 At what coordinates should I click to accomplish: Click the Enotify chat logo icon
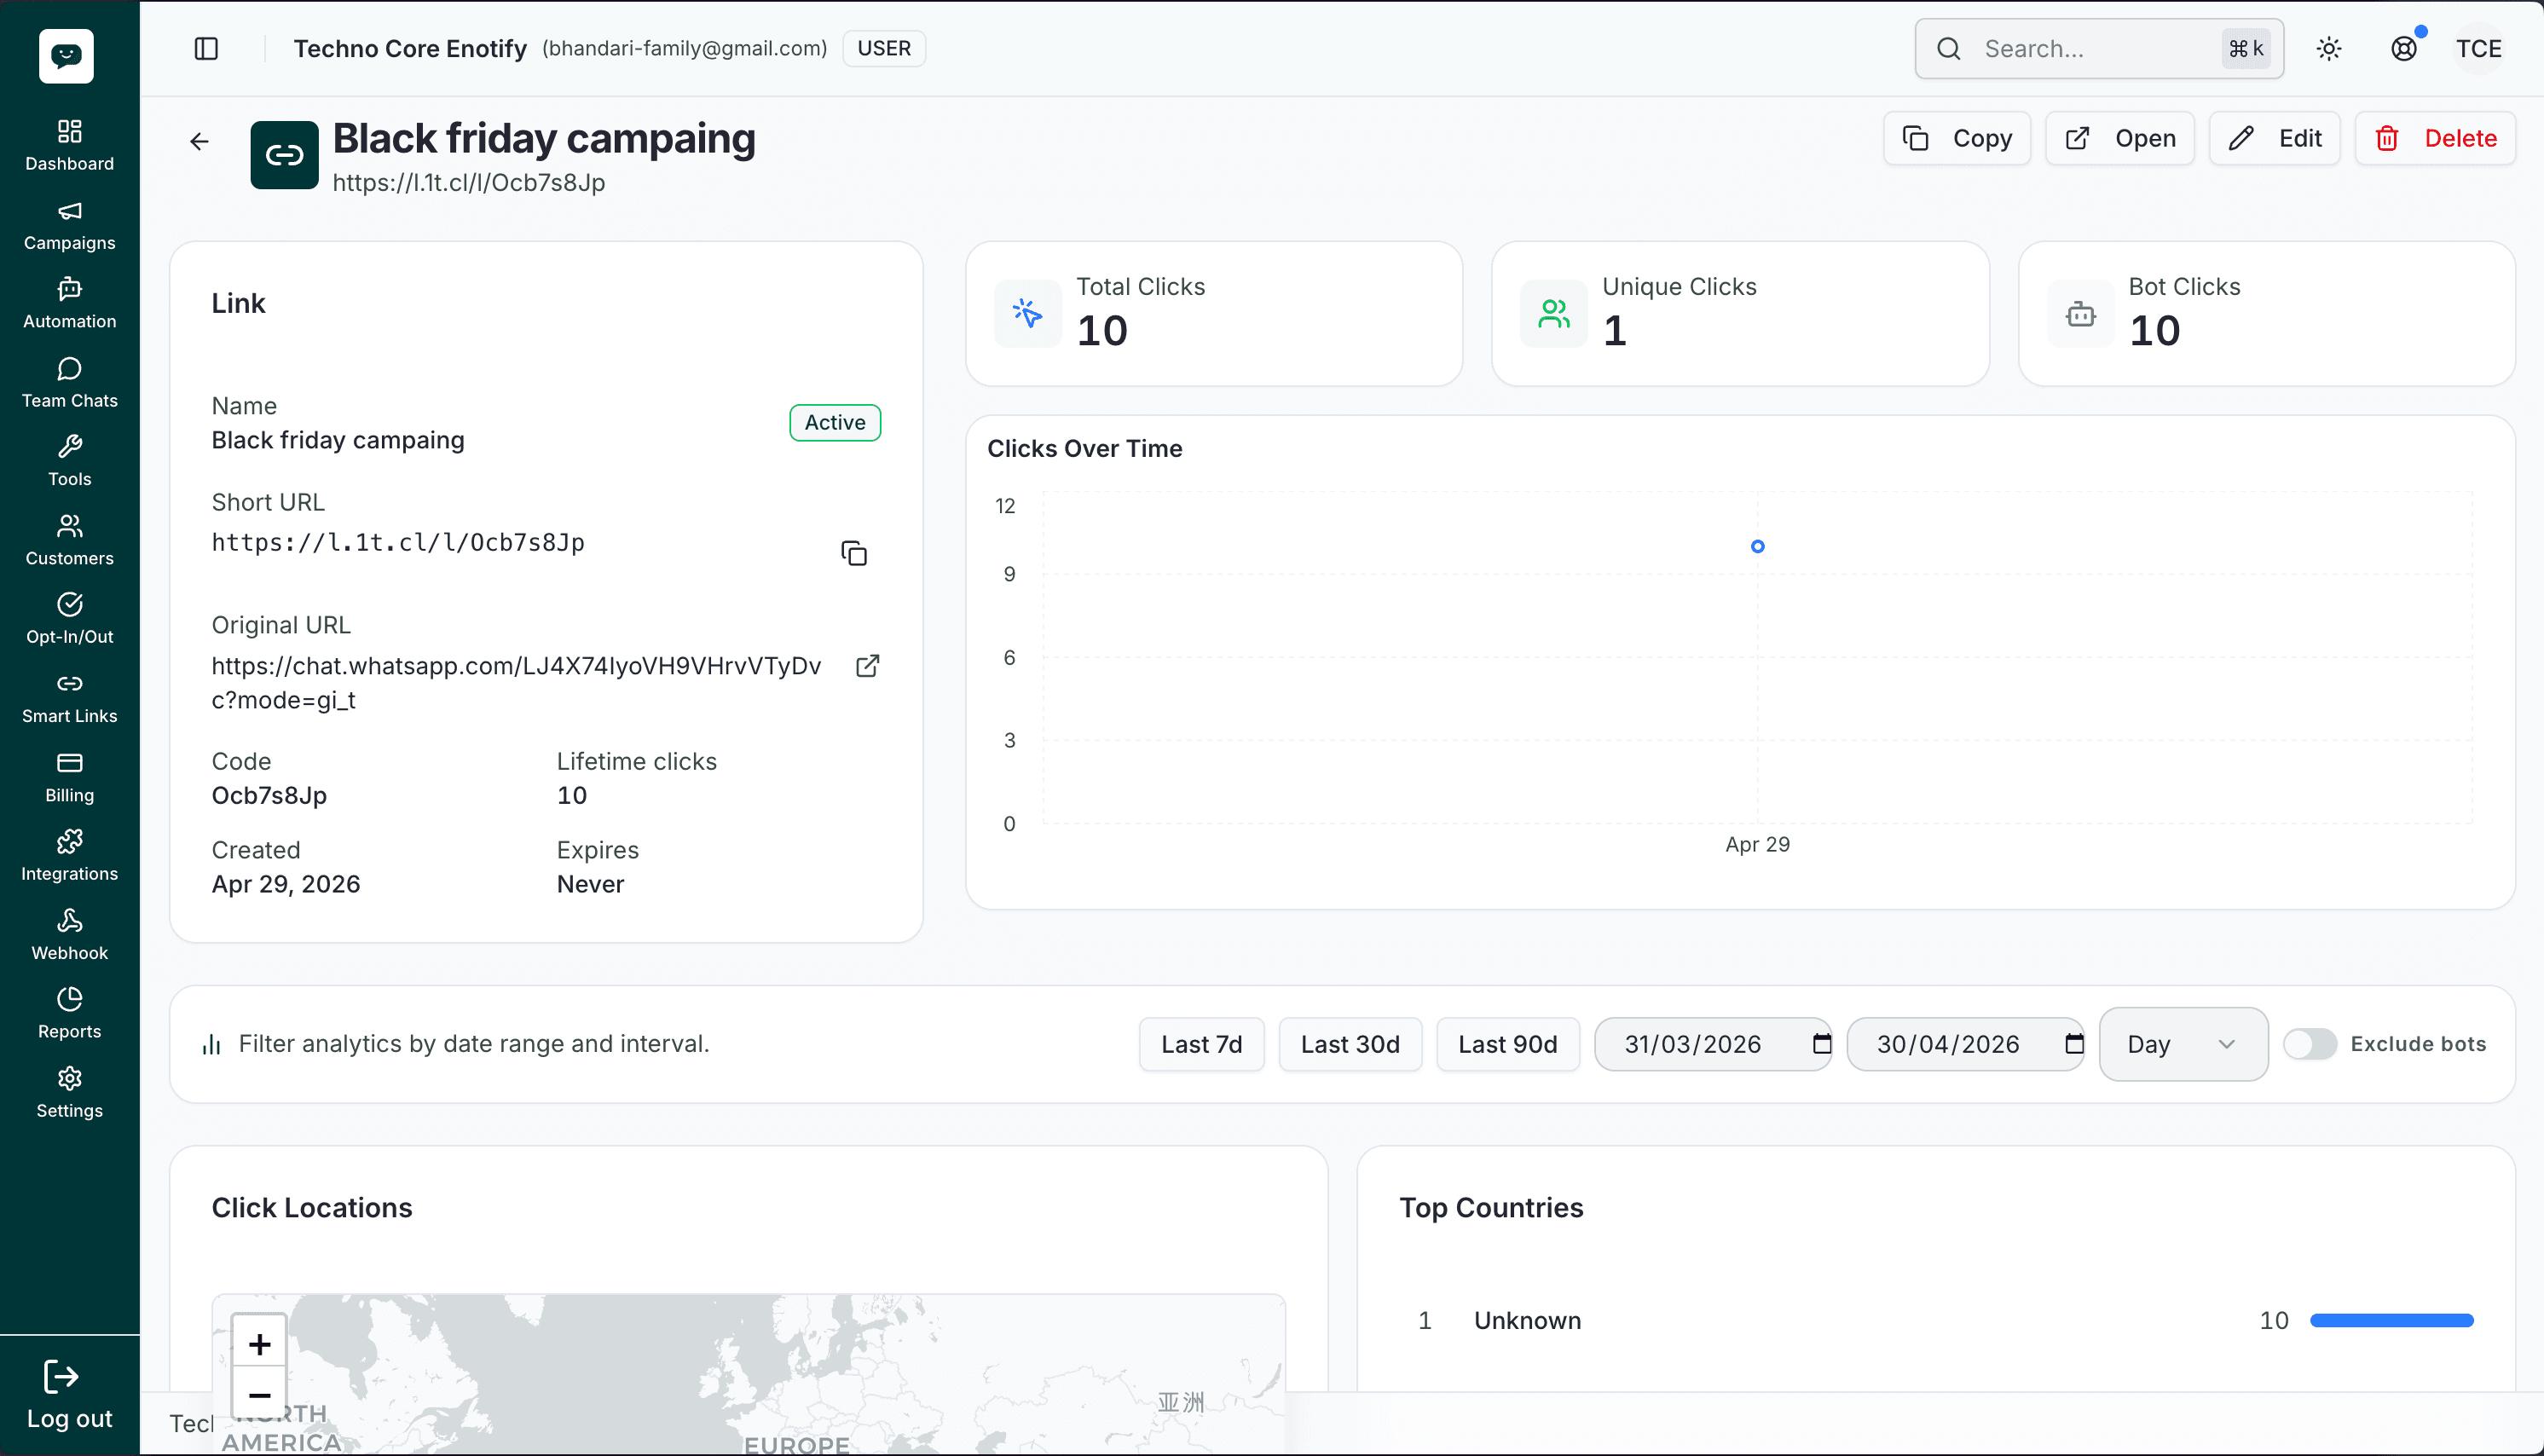pos(66,56)
